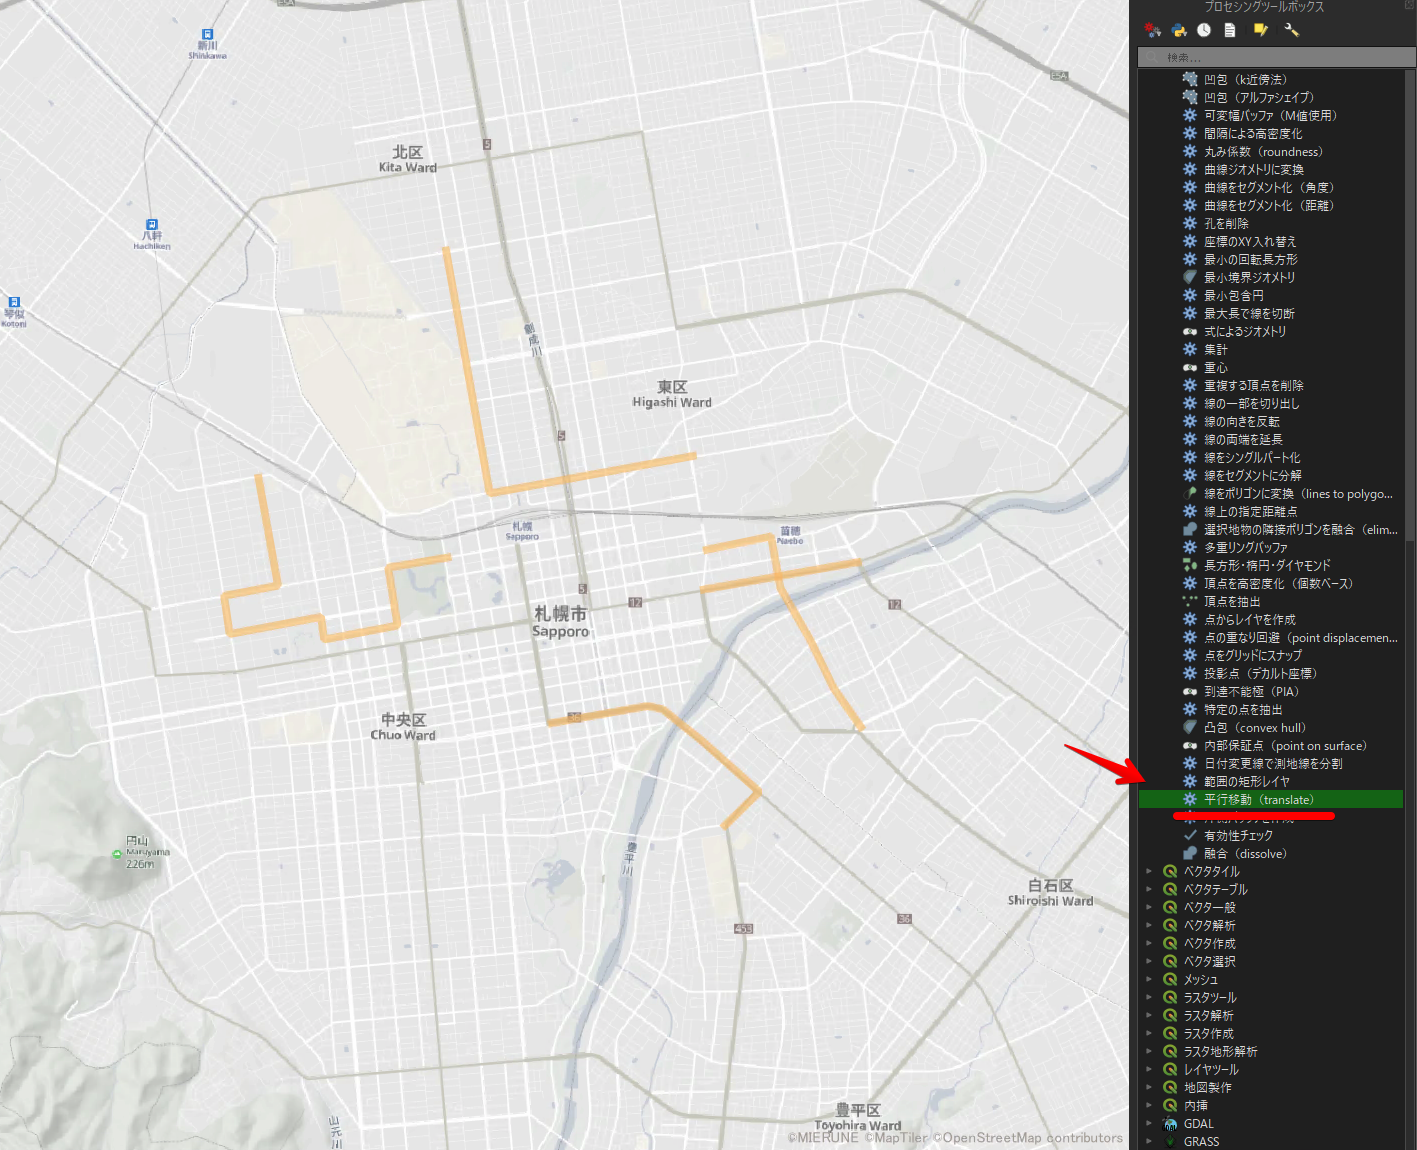Select 曲線をセグメント化（距離）

[x=1269, y=206]
